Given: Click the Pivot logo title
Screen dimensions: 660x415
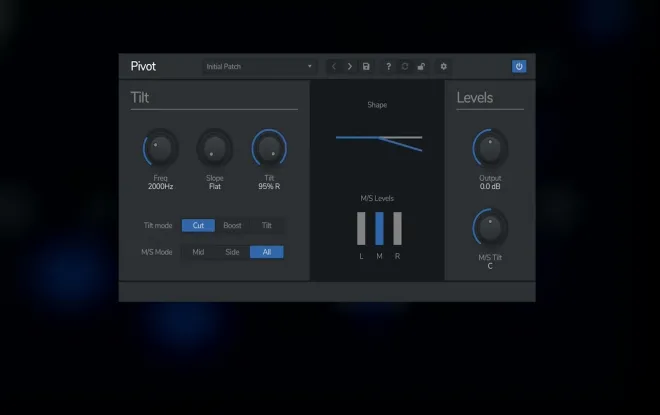Looking at the screenshot, I should coord(143,67).
